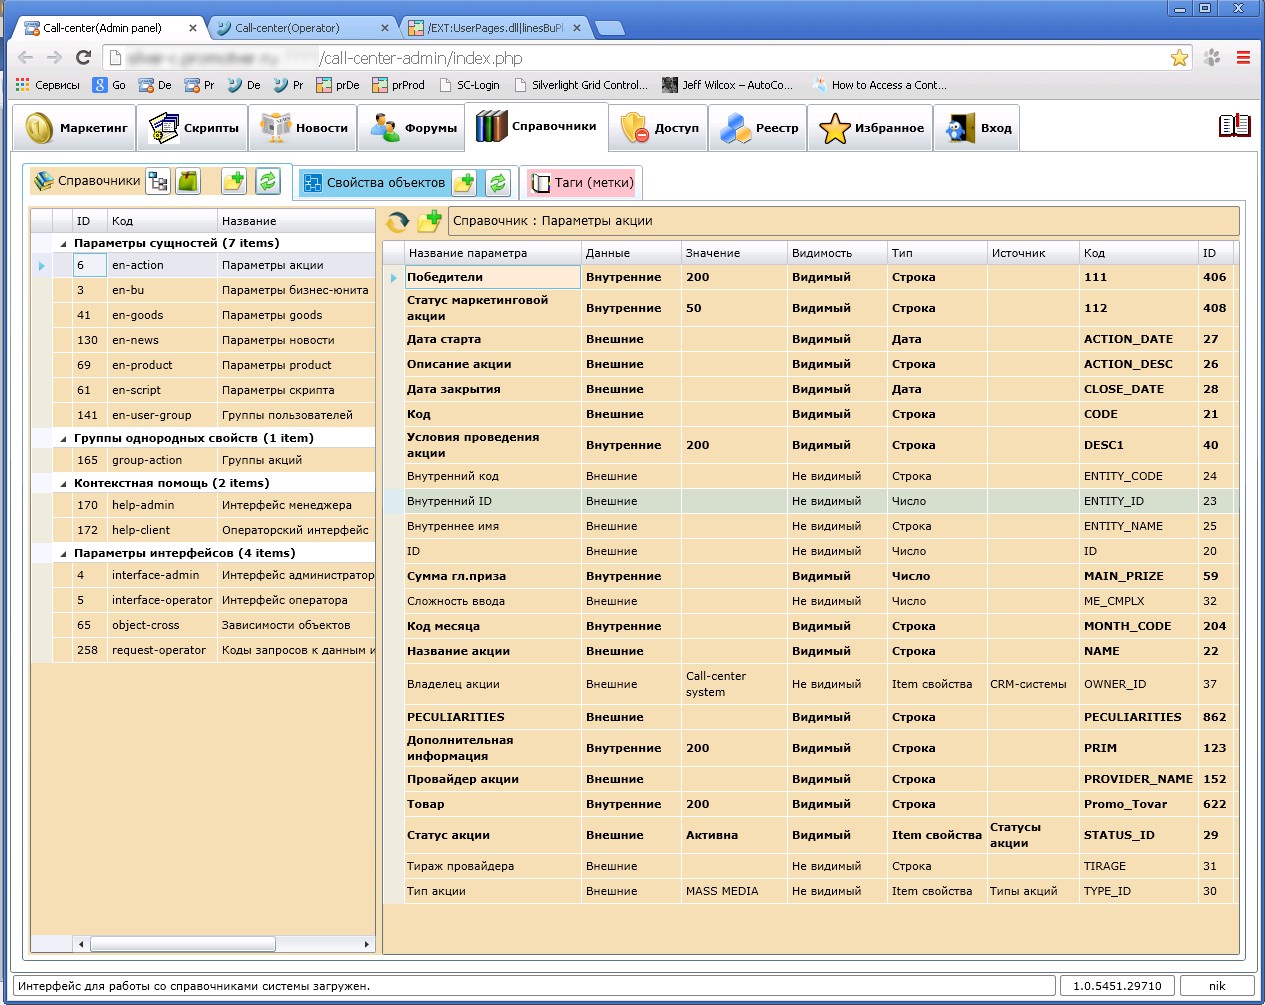Viewport: 1265px width, 1005px height.
Task: Open the Избранное section
Action: (871, 128)
